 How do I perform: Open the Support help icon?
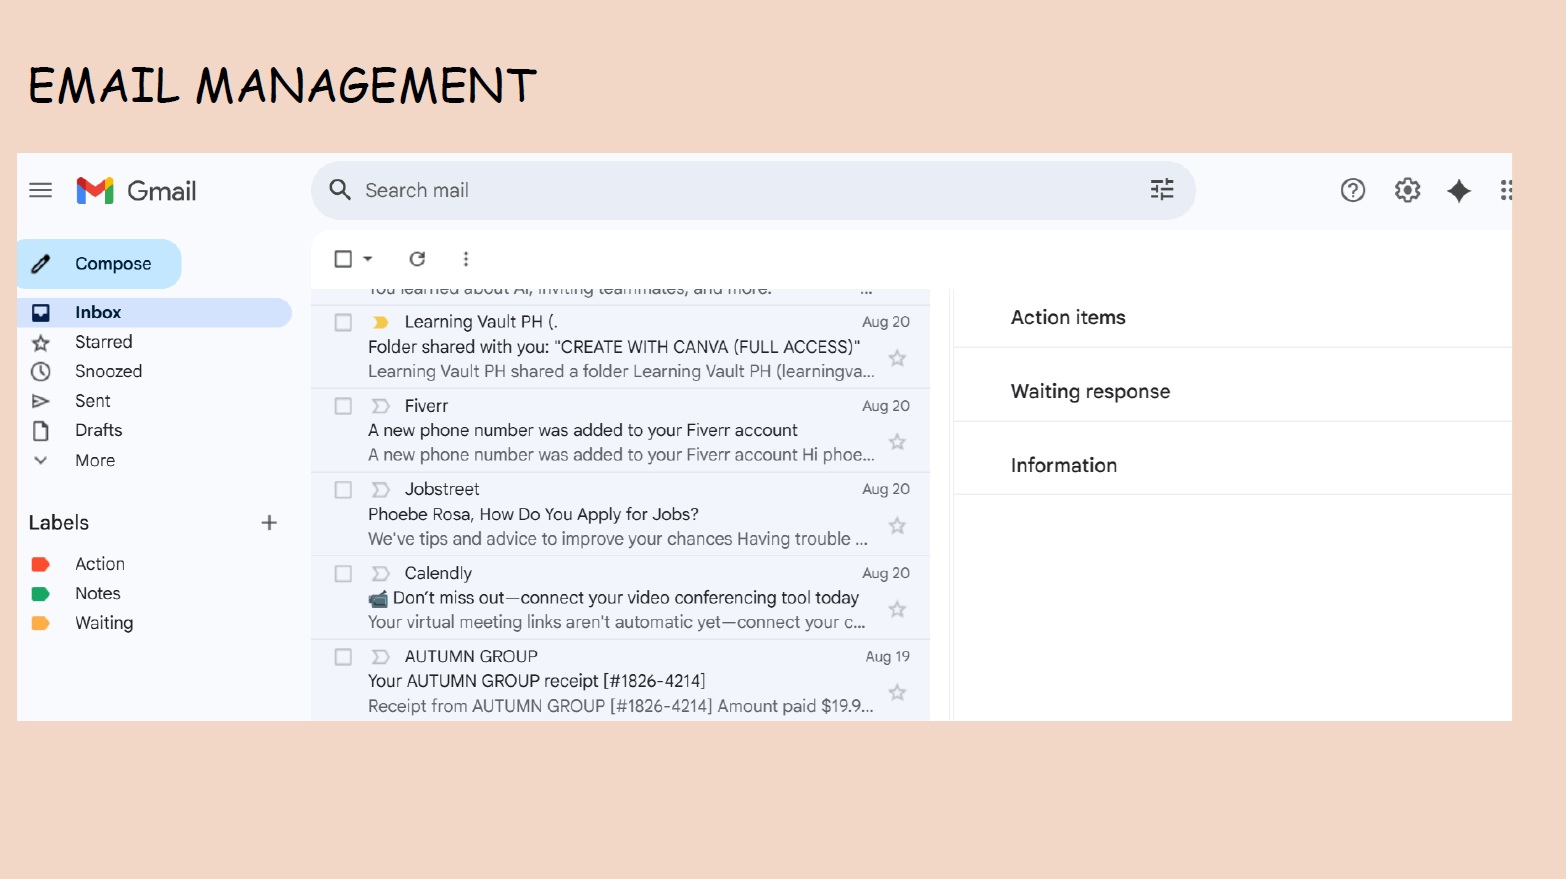tap(1353, 190)
